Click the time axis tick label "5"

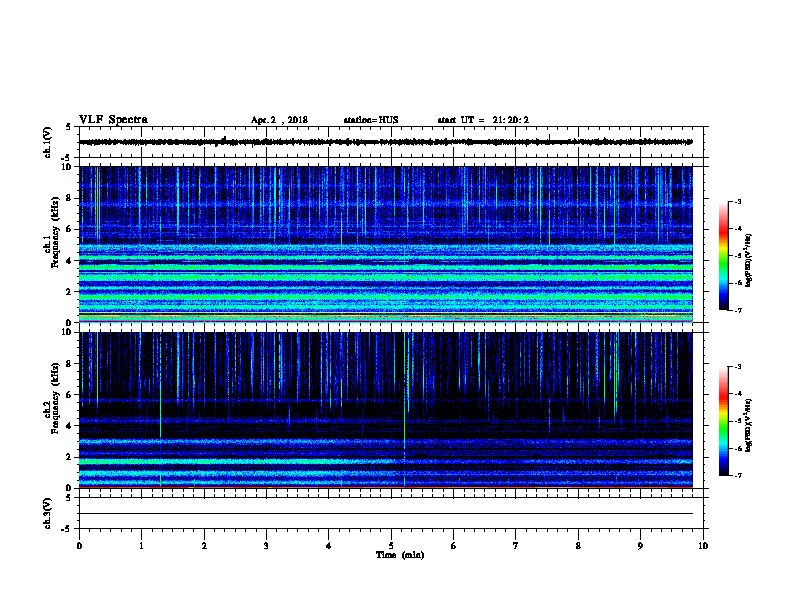391,546
